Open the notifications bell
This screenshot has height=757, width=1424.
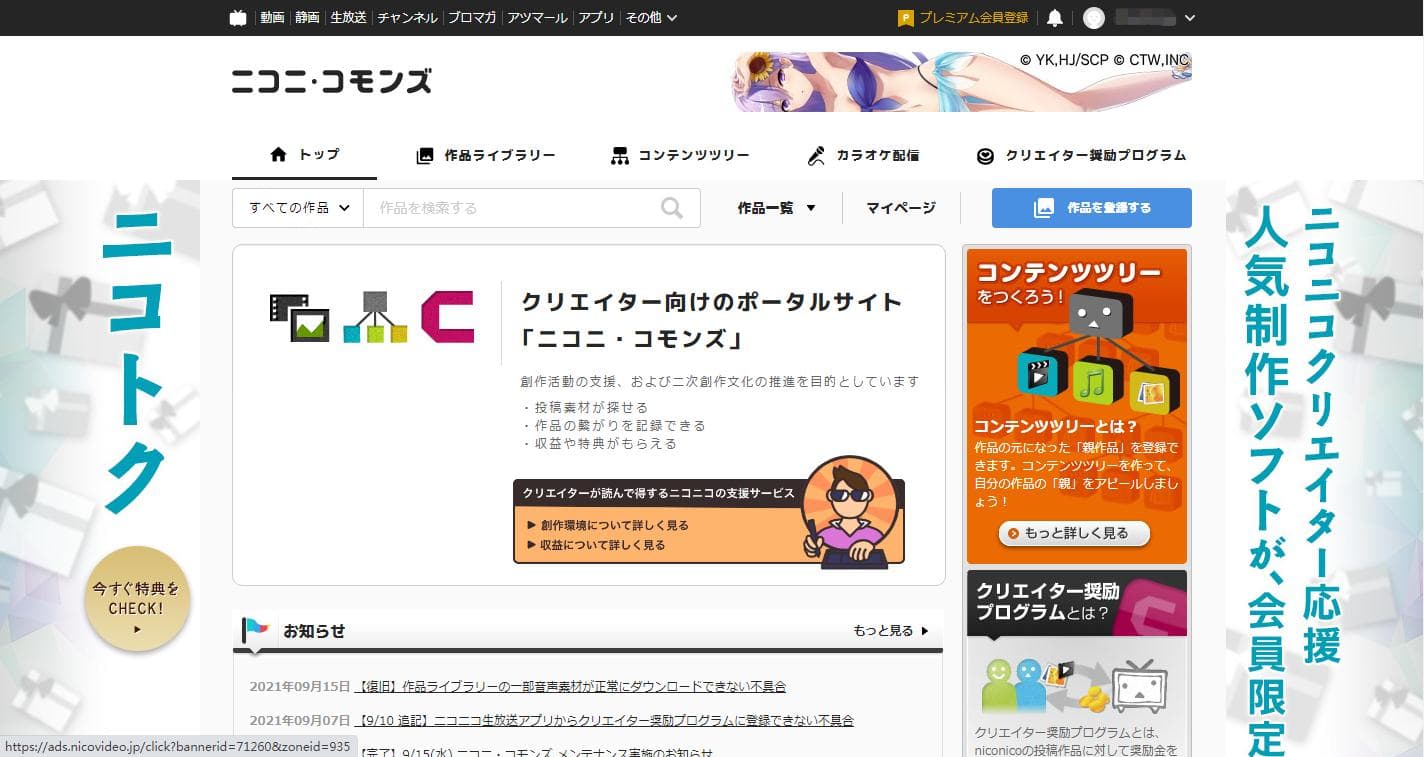1055,17
